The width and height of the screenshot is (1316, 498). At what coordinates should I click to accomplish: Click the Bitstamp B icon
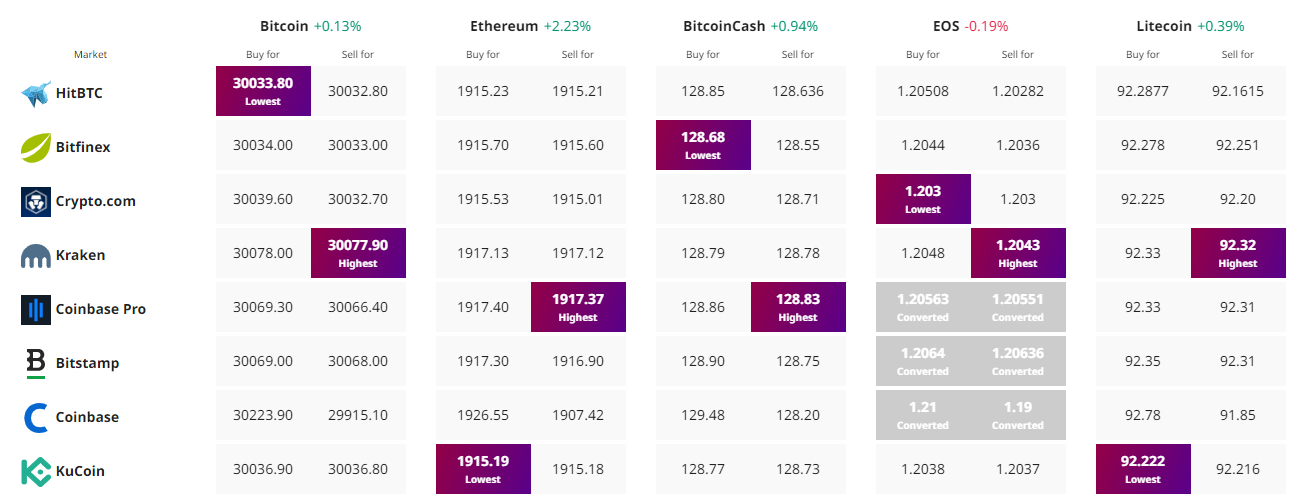[36, 363]
